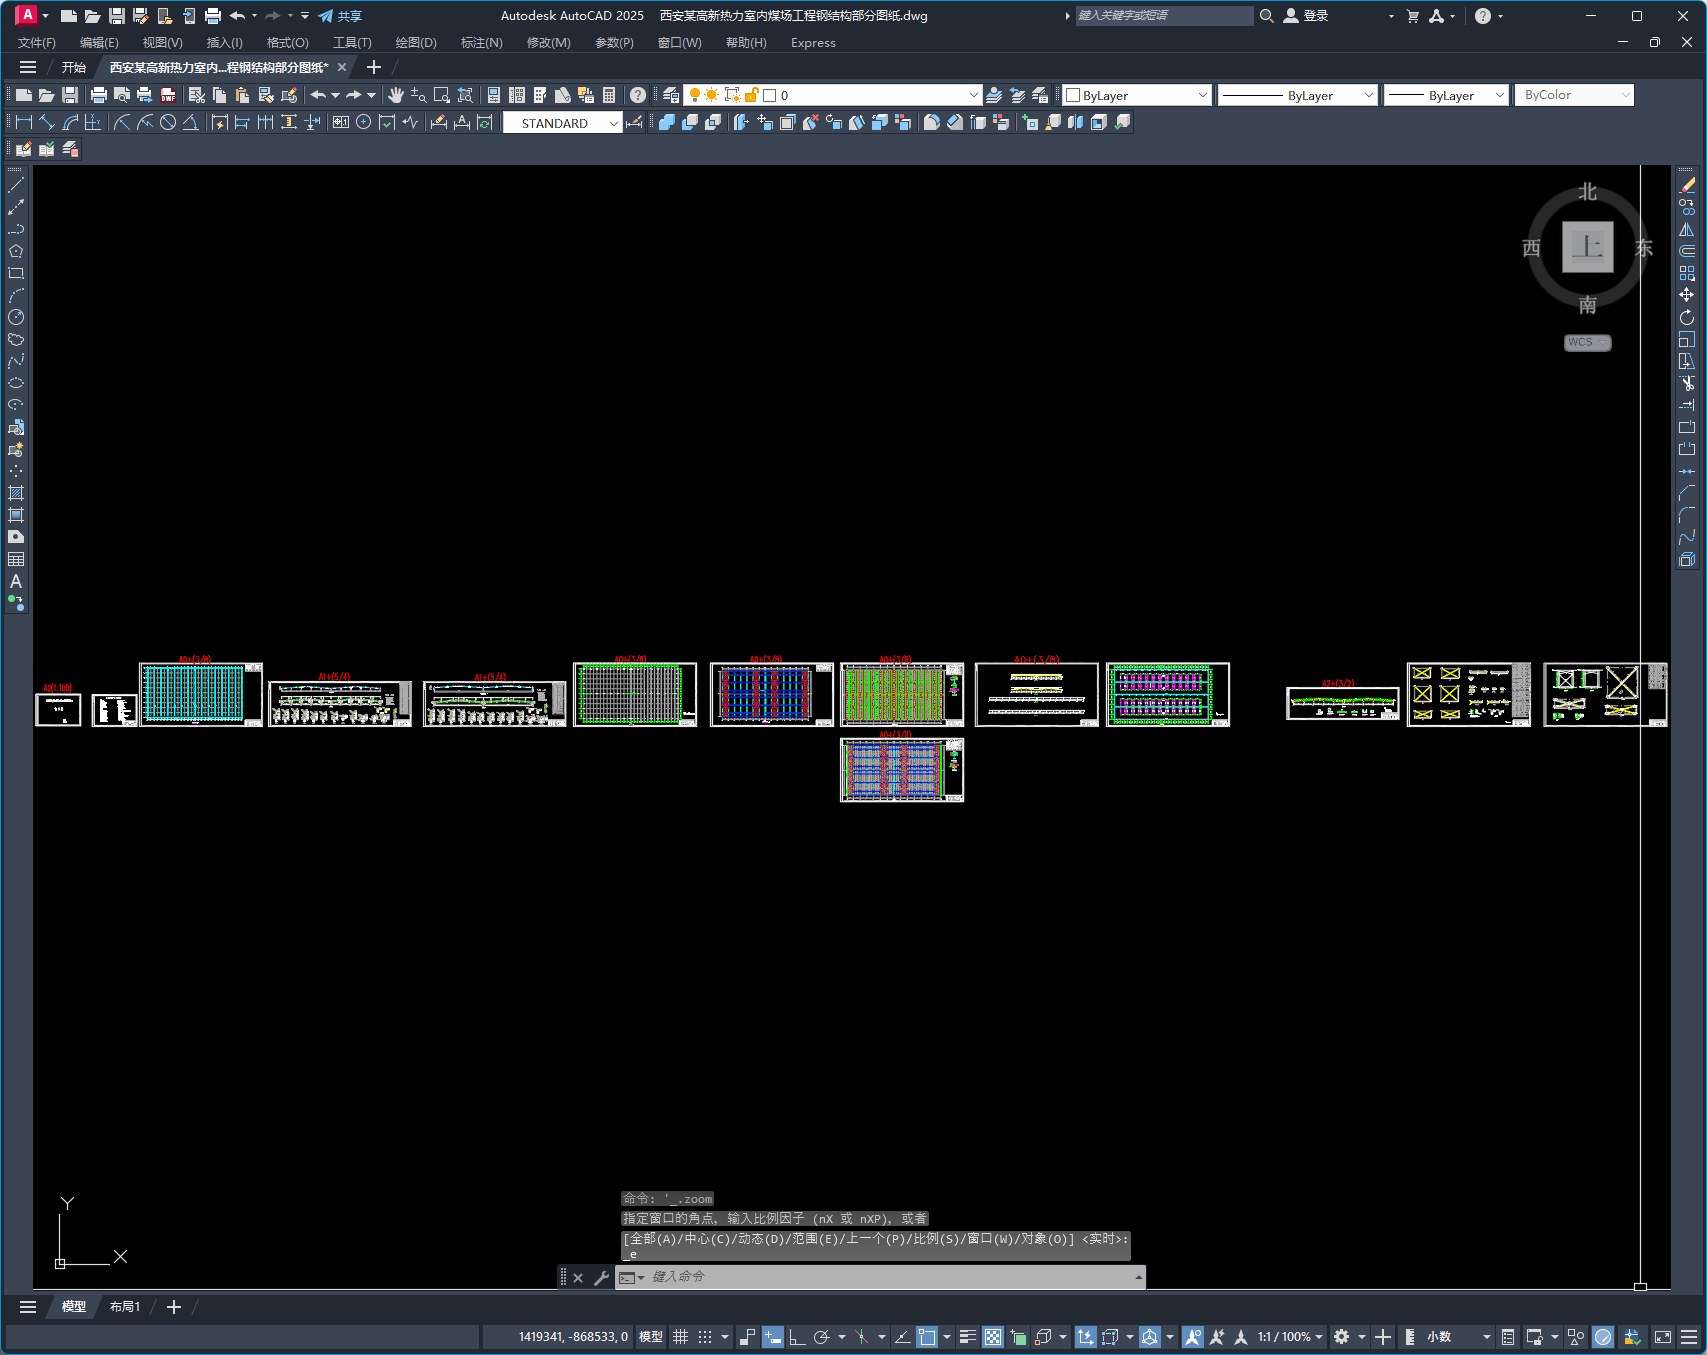This screenshot has width=1707, height=1355.
Task: Click the Help question mark toolbar icon
Action: (x=638, y=95)
